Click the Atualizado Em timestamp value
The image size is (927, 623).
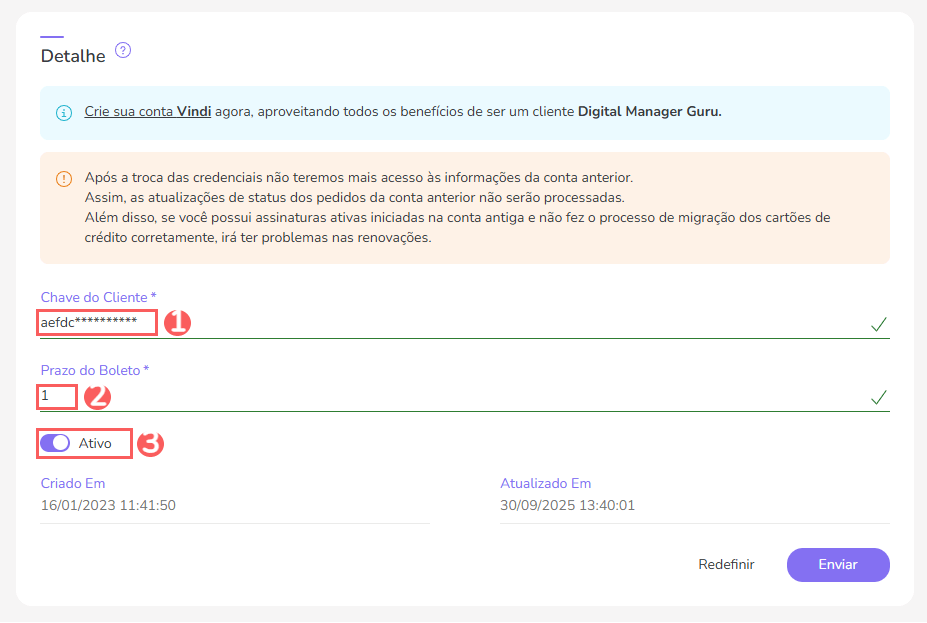click(x=567, y=505)
